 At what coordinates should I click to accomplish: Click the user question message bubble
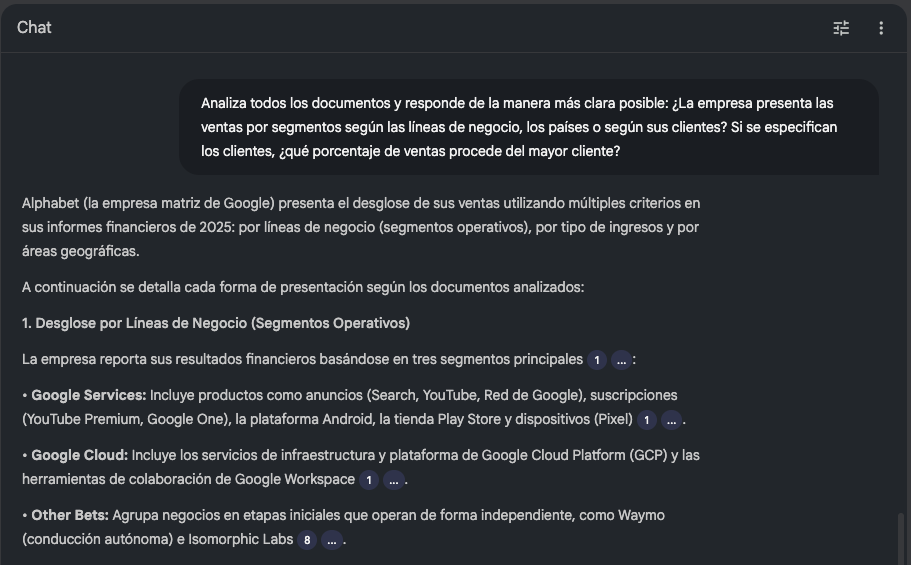tap(528, 127)
